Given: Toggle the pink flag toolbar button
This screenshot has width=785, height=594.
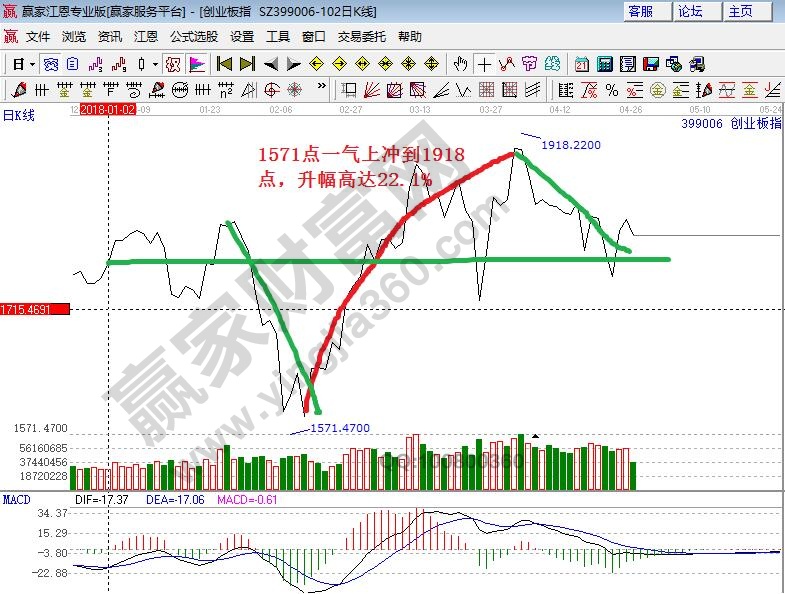Looking at the screenshot, I should tap(197, 64).
